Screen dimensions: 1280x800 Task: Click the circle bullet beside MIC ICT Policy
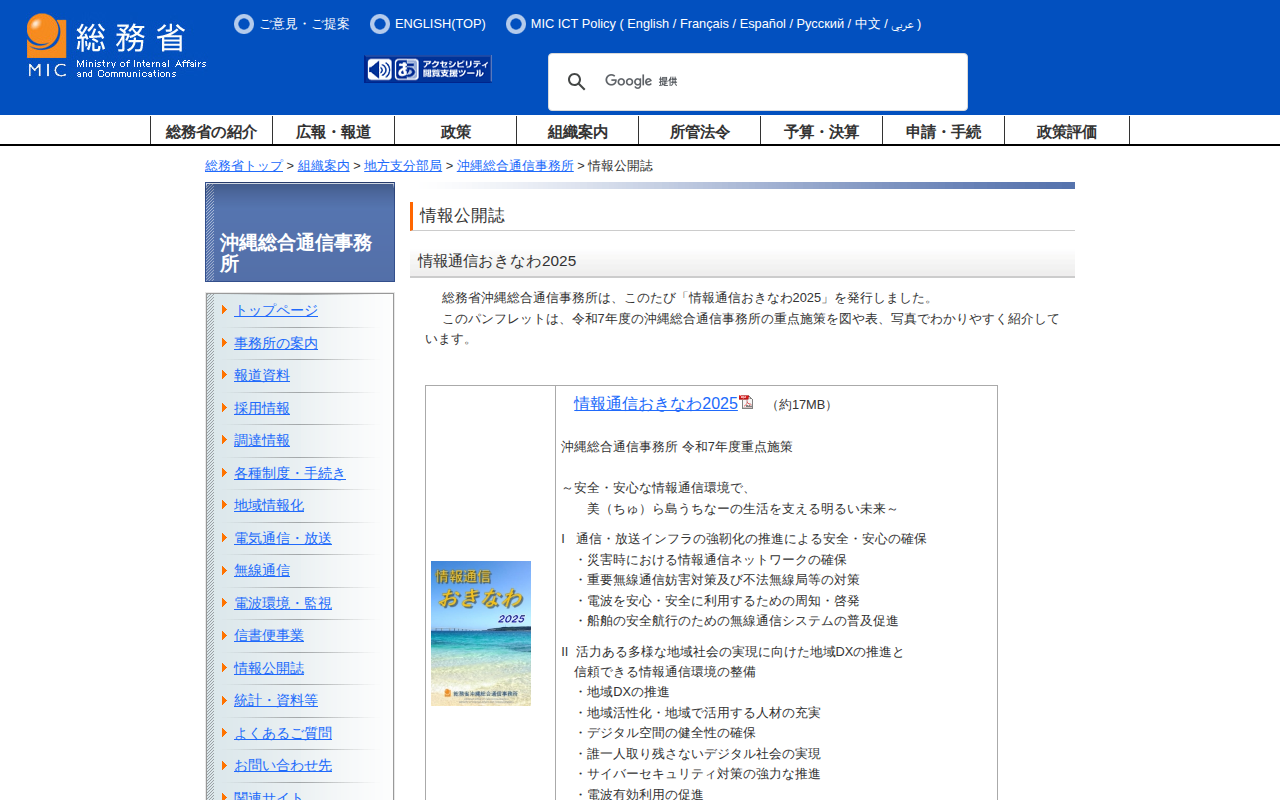[516, 24]
